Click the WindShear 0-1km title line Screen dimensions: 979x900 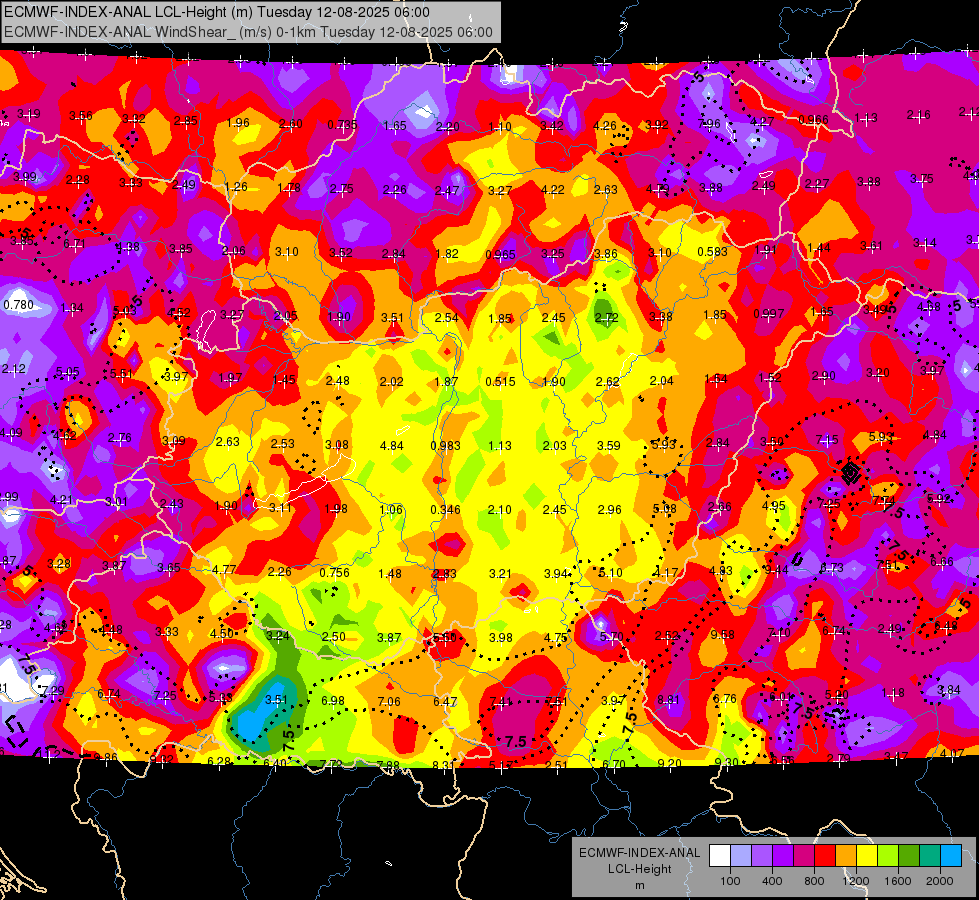point(248,32)
